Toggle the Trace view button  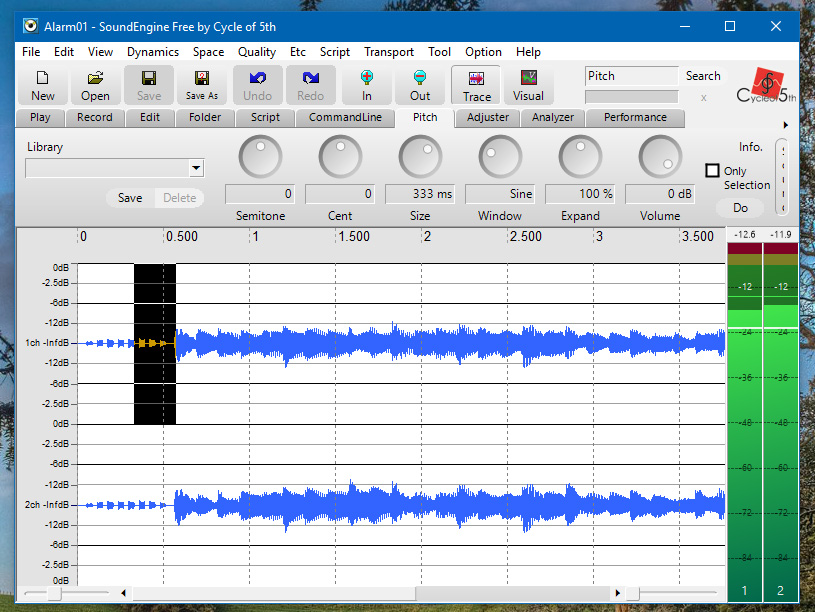coord(476,85)
